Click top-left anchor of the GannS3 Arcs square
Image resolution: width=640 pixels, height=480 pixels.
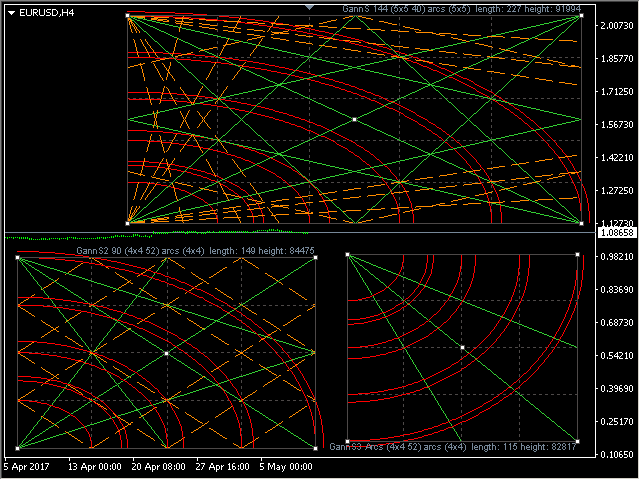348,255
